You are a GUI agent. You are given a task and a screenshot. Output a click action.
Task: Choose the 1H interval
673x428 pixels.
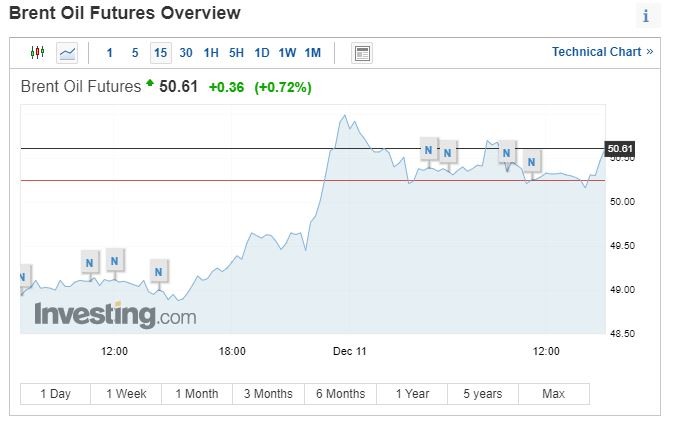point(211,53)
